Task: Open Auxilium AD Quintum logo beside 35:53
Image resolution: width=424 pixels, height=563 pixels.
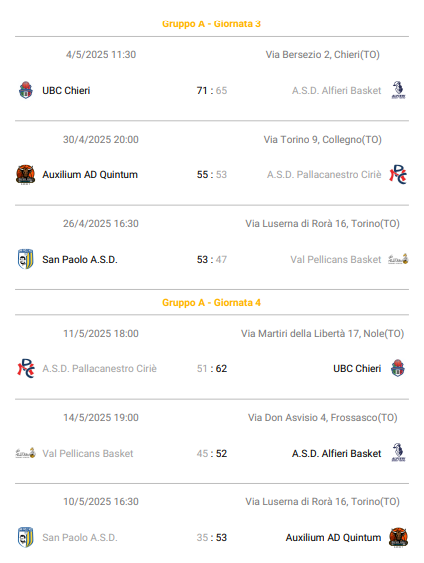Action: [398, 538]
